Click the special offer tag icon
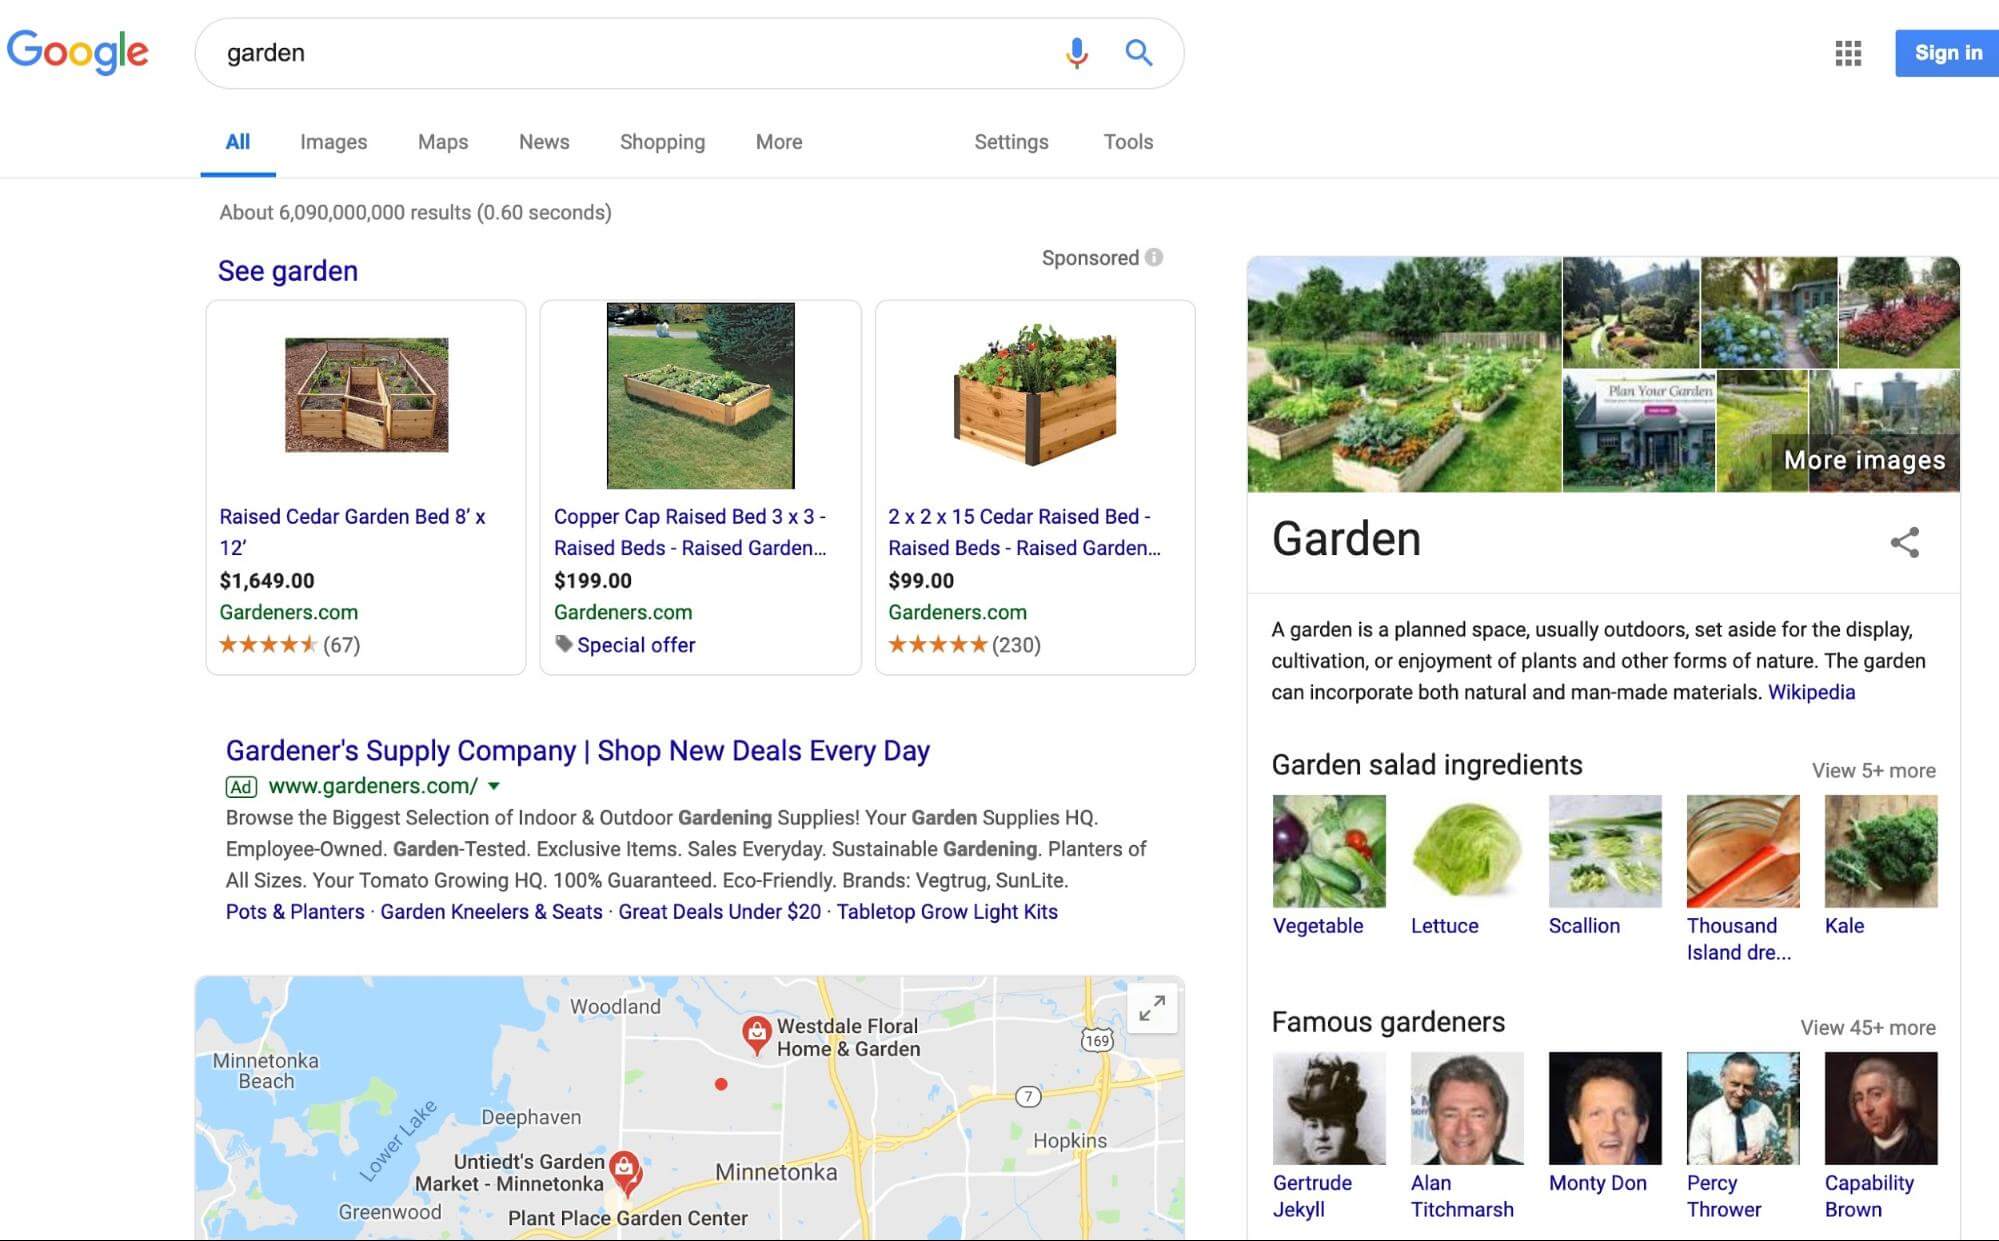The height and width of the screenshot is (1241, 1999). pos(564,644)
